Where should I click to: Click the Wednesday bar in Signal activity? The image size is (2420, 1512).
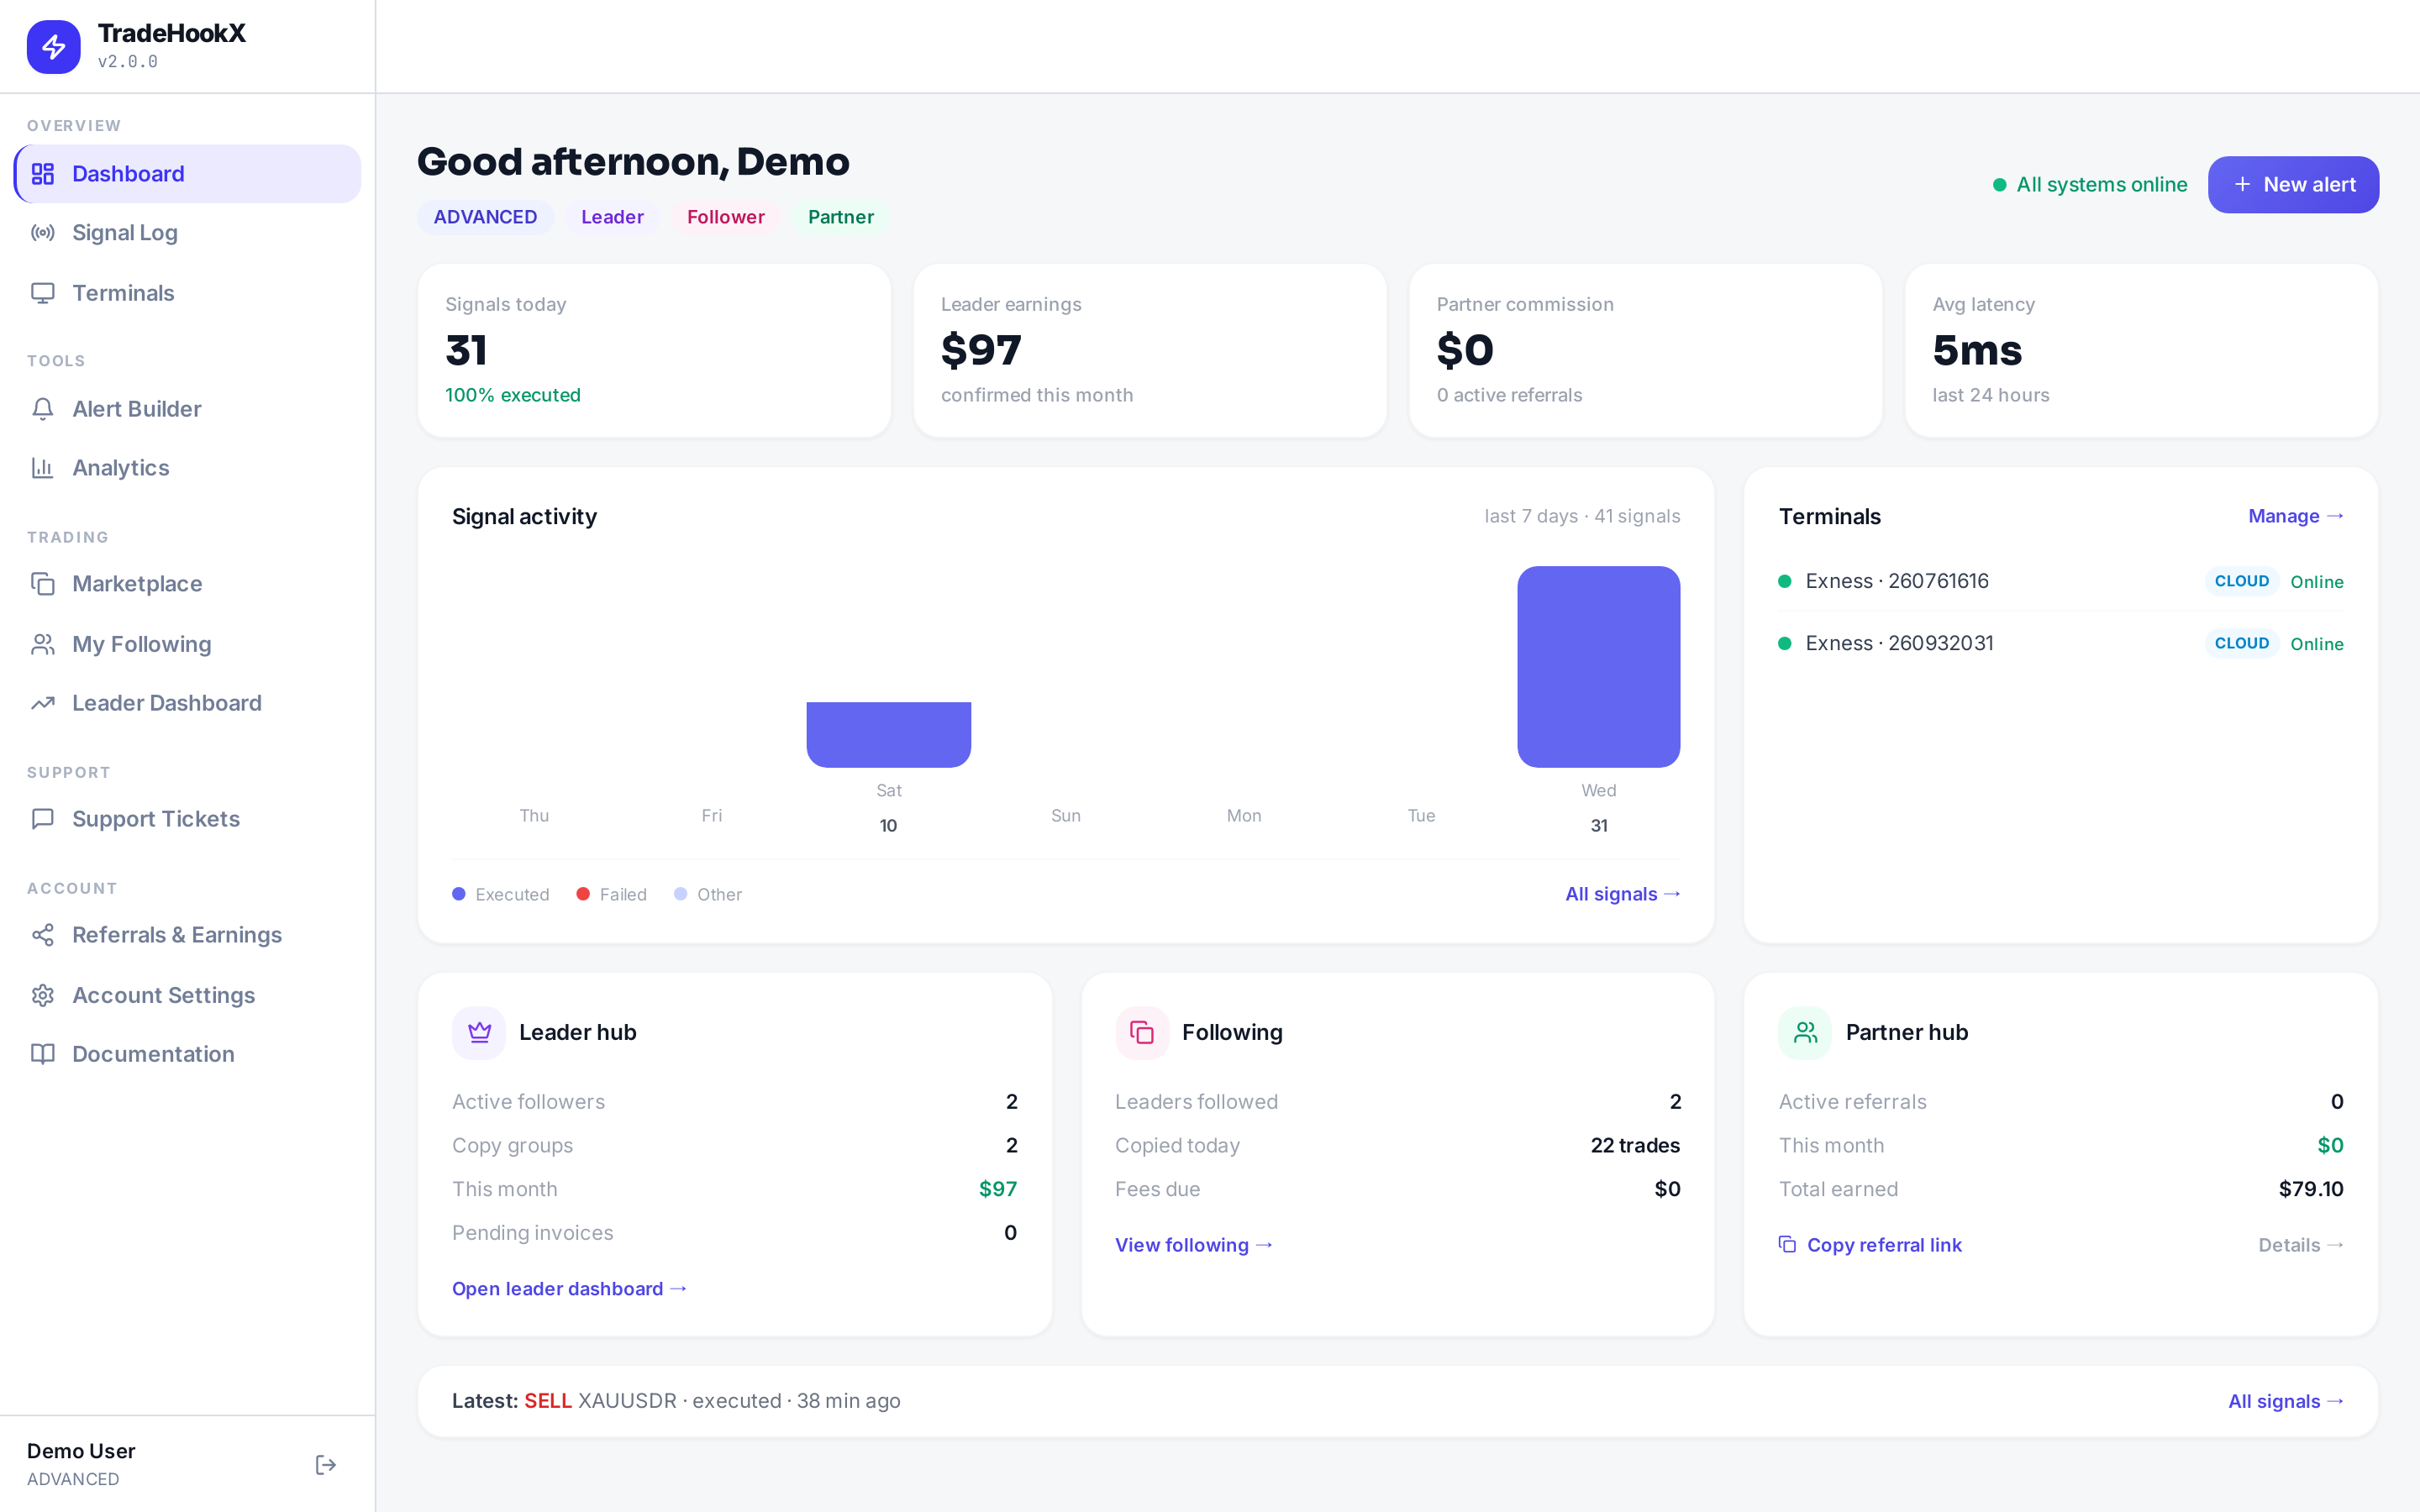pos(1598,667)
